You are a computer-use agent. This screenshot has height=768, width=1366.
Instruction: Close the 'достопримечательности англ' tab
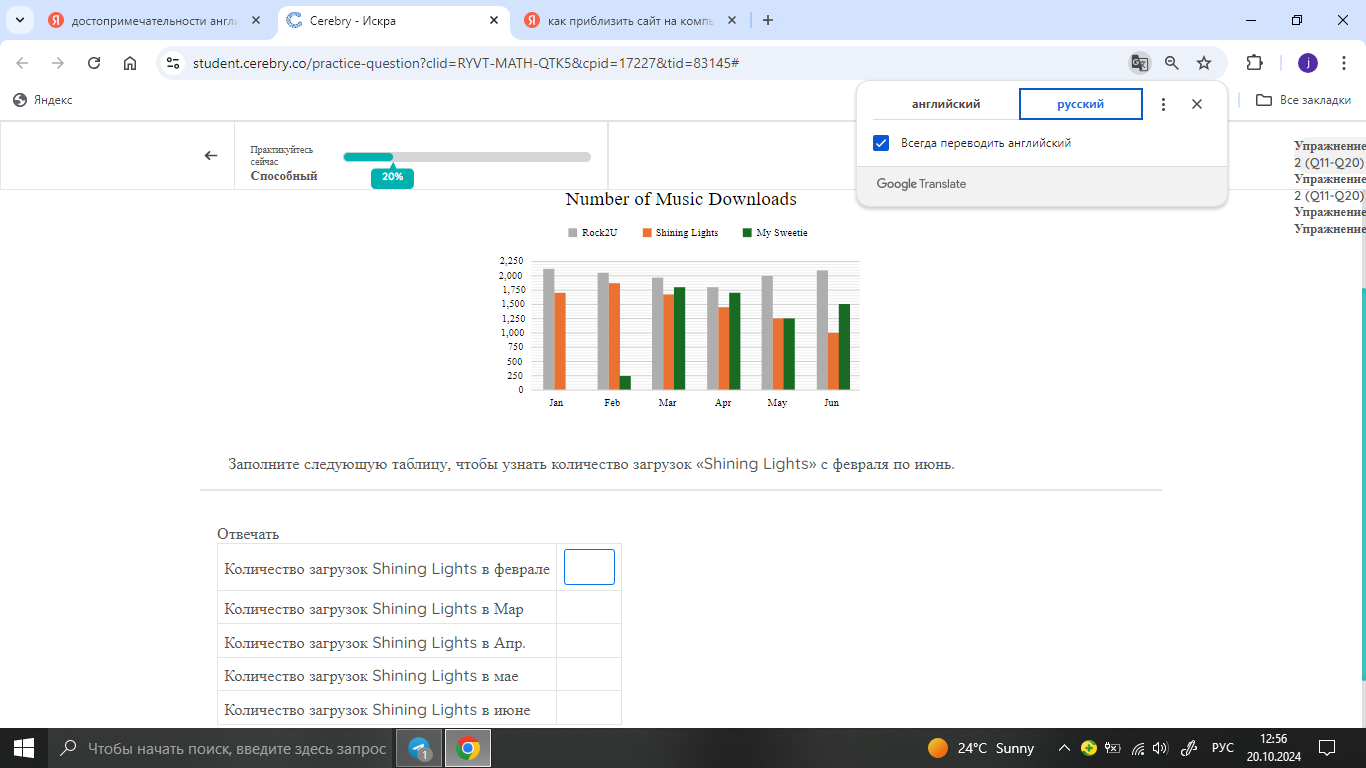(256, 20)
